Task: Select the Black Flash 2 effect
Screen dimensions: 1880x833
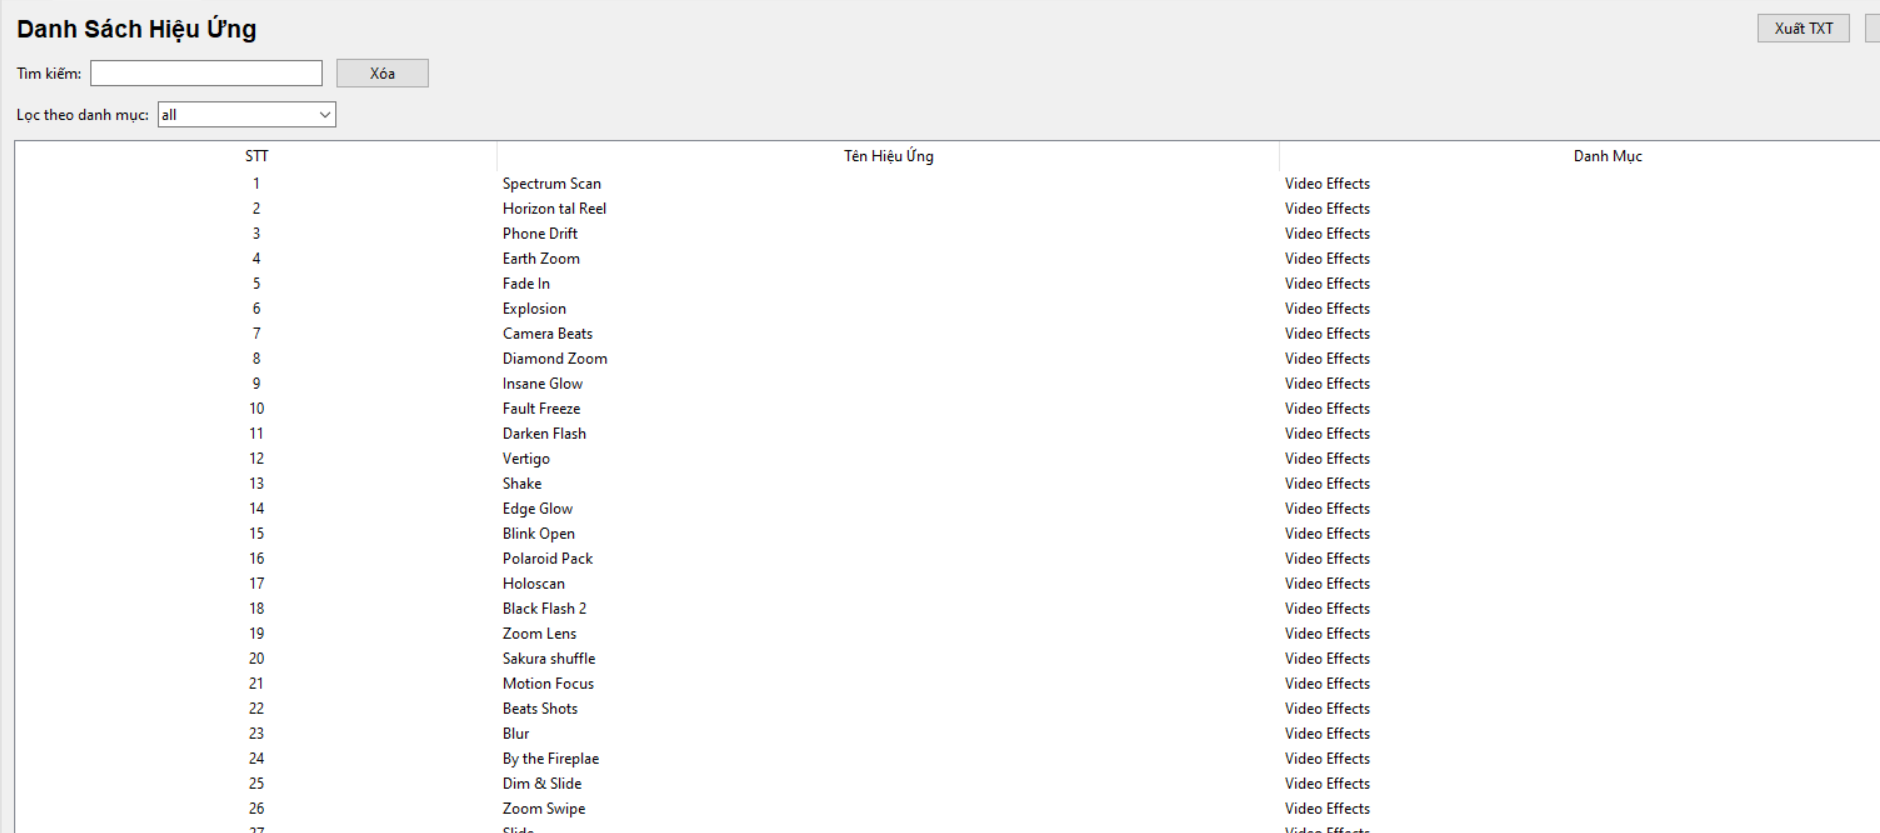Action: pyautogui.click(x=544, y=609)
